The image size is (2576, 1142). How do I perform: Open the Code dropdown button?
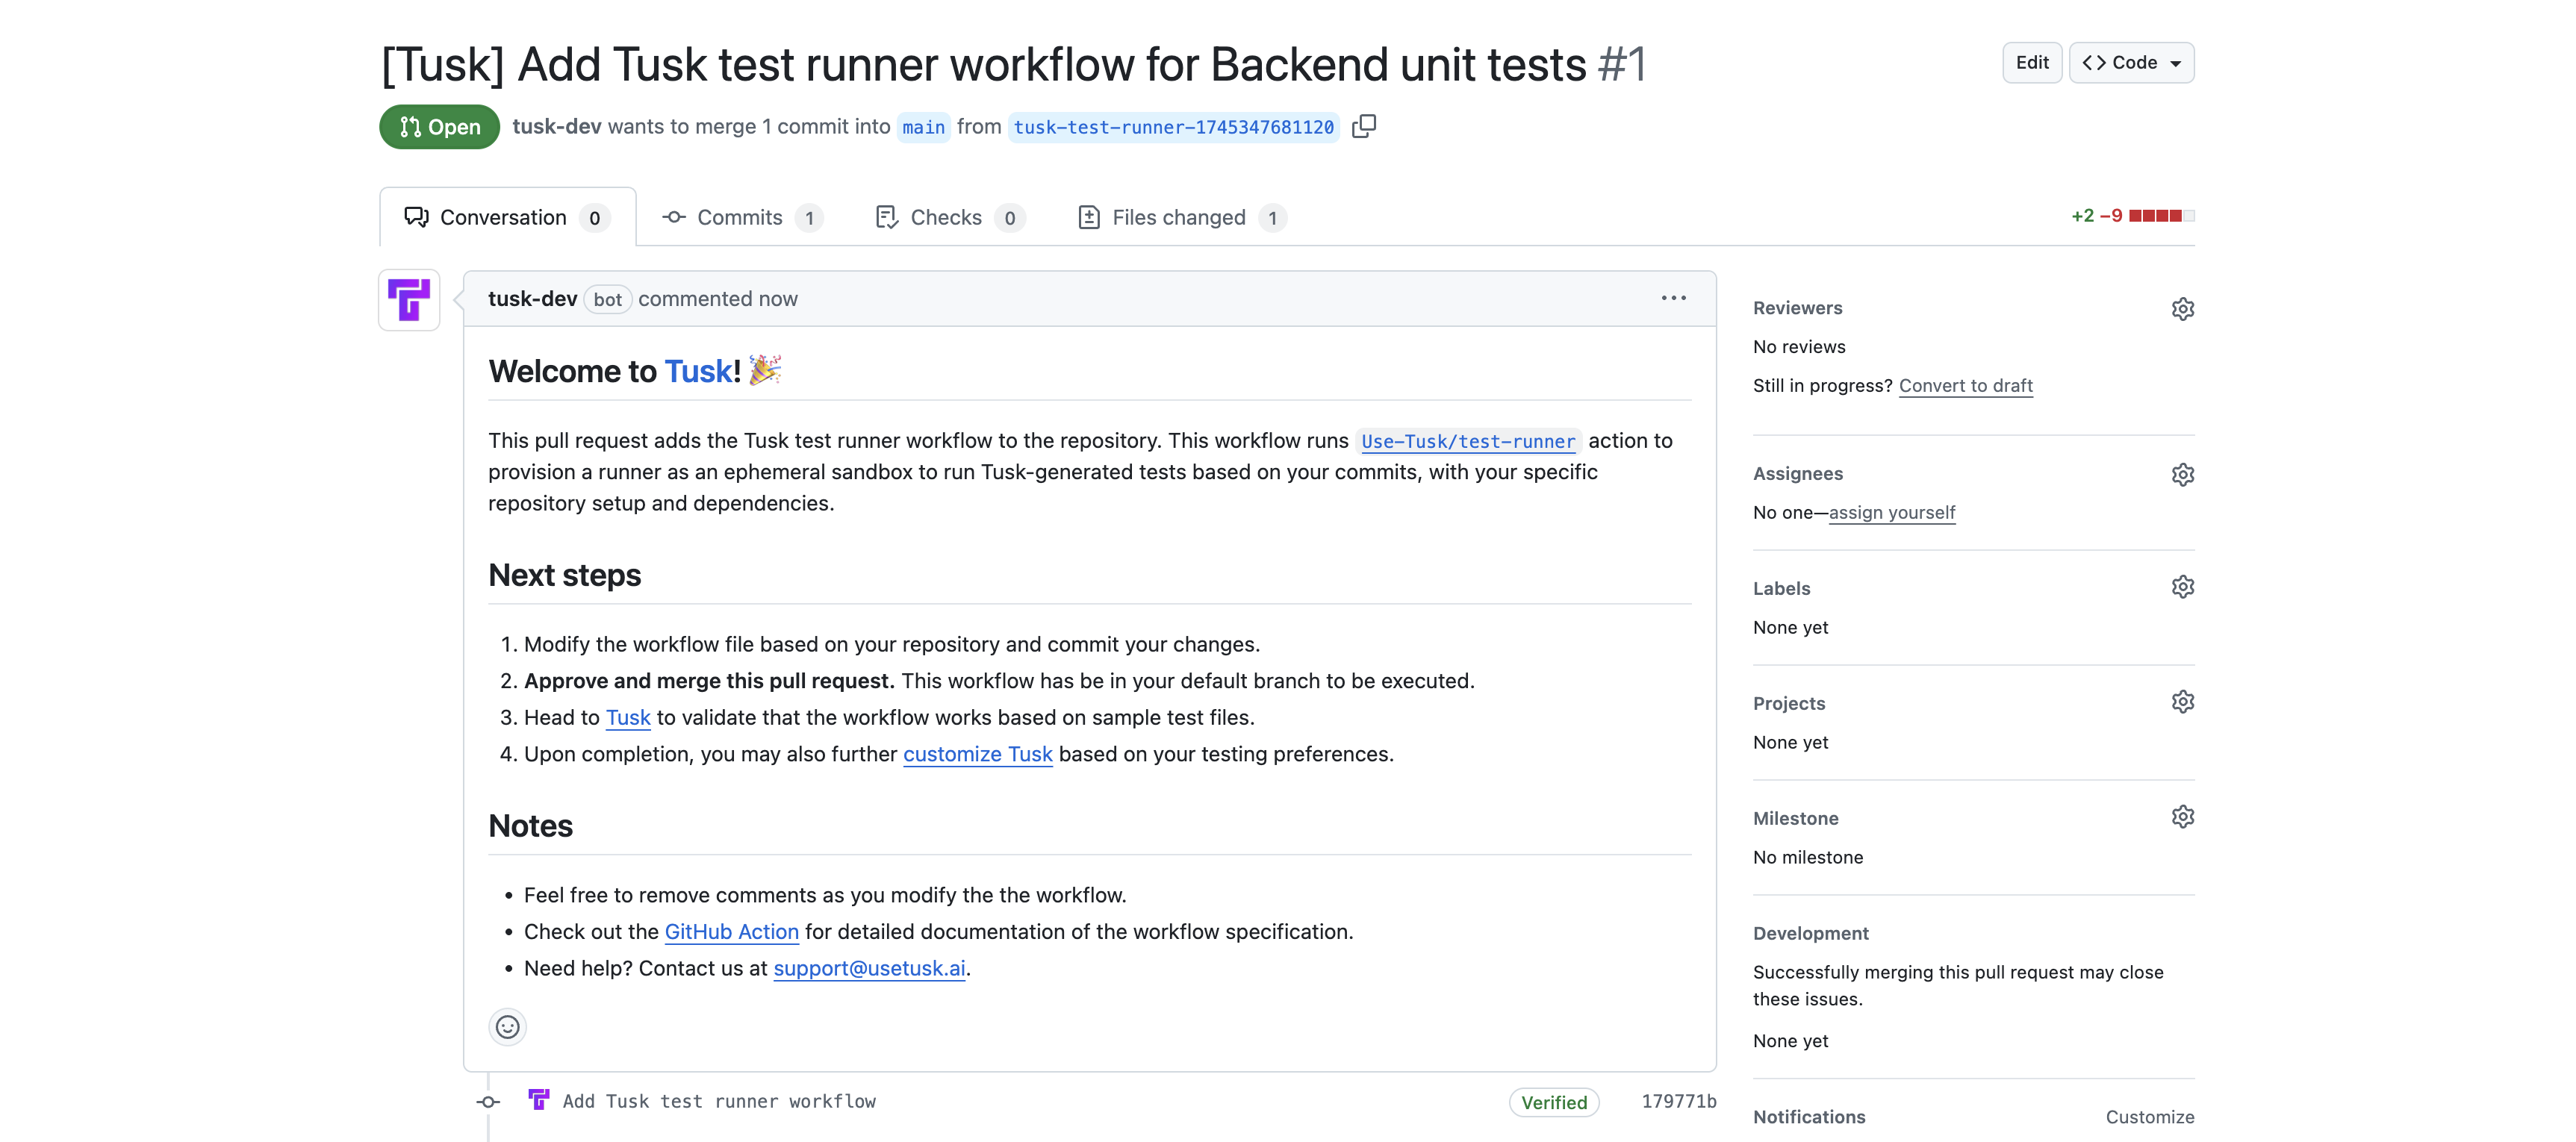[2131, 62]
